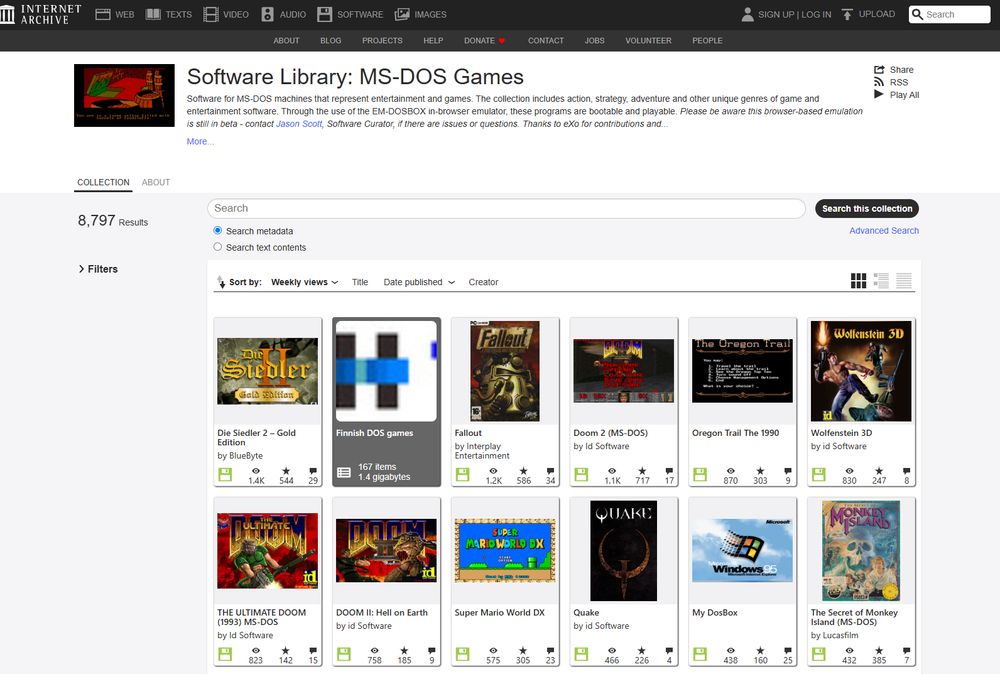
Task: Open THE ULTIMATE DOOM cover thumbnail
Action: (x=267, y=551)
